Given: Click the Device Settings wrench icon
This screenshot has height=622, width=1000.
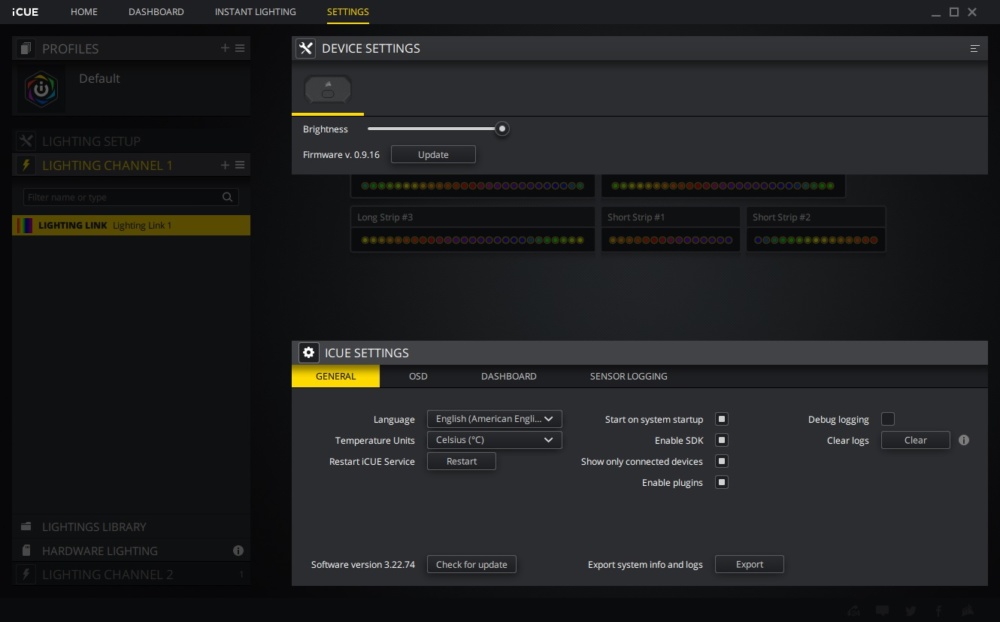Looking at the screenshot, I should click(x=306, y=48).
